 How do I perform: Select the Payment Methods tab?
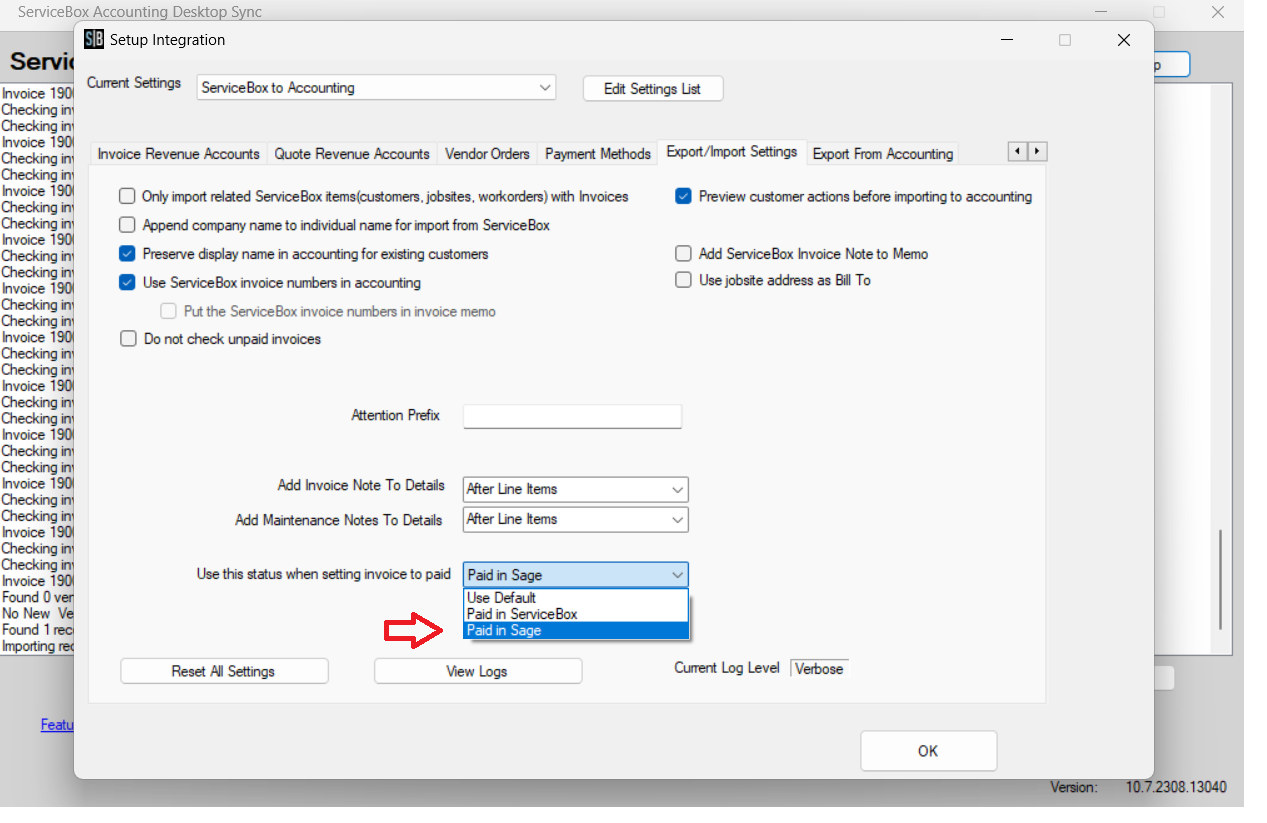598,154
